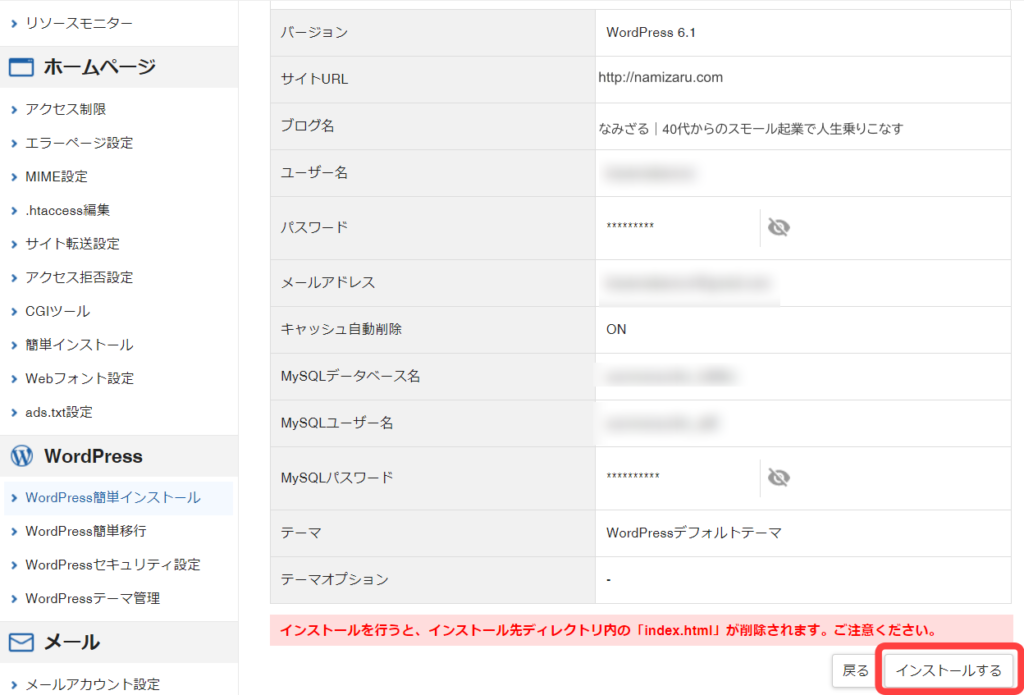Select WordPress簡単インストール menu item

pyautogui.click(x=118, y=498)
